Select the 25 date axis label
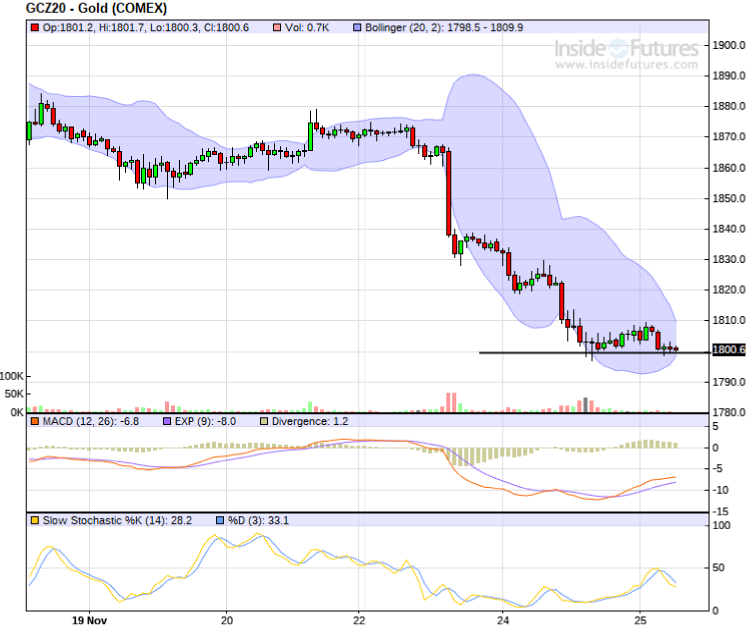The width and height of the screenshot is (749, 626). pyautogui.click(x=641, y=619)
